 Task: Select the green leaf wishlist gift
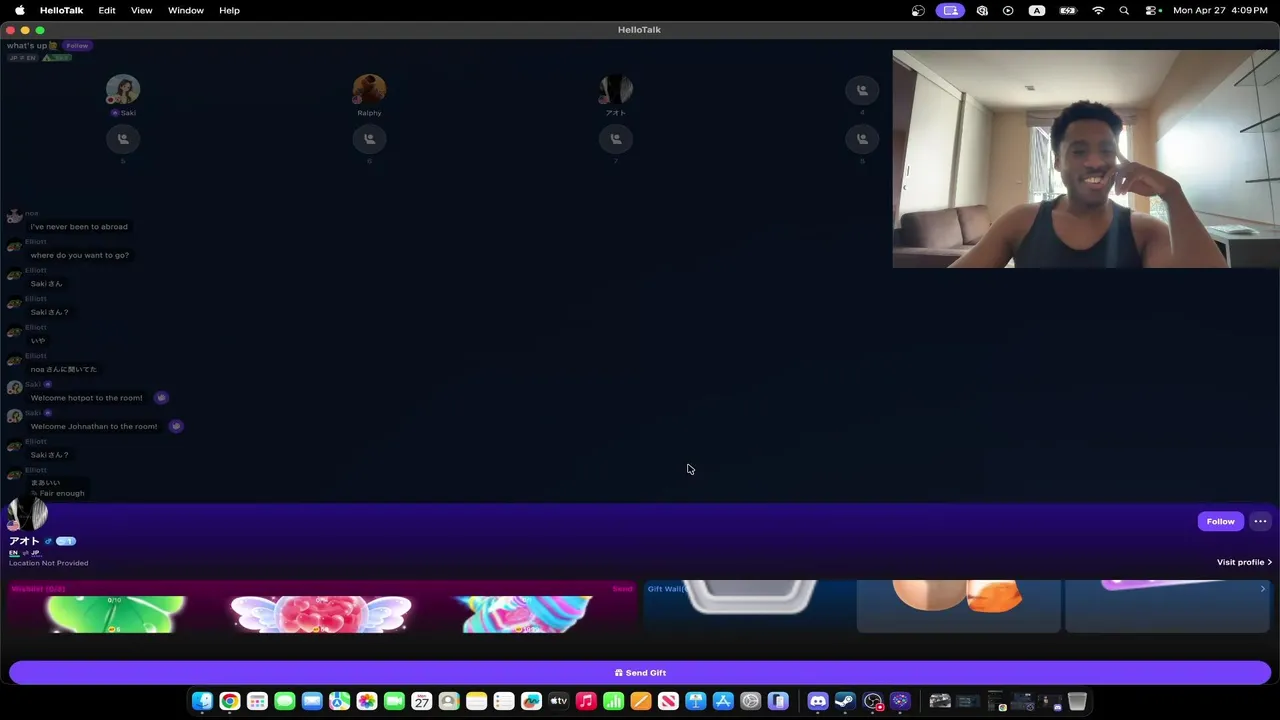coord(115,614)
